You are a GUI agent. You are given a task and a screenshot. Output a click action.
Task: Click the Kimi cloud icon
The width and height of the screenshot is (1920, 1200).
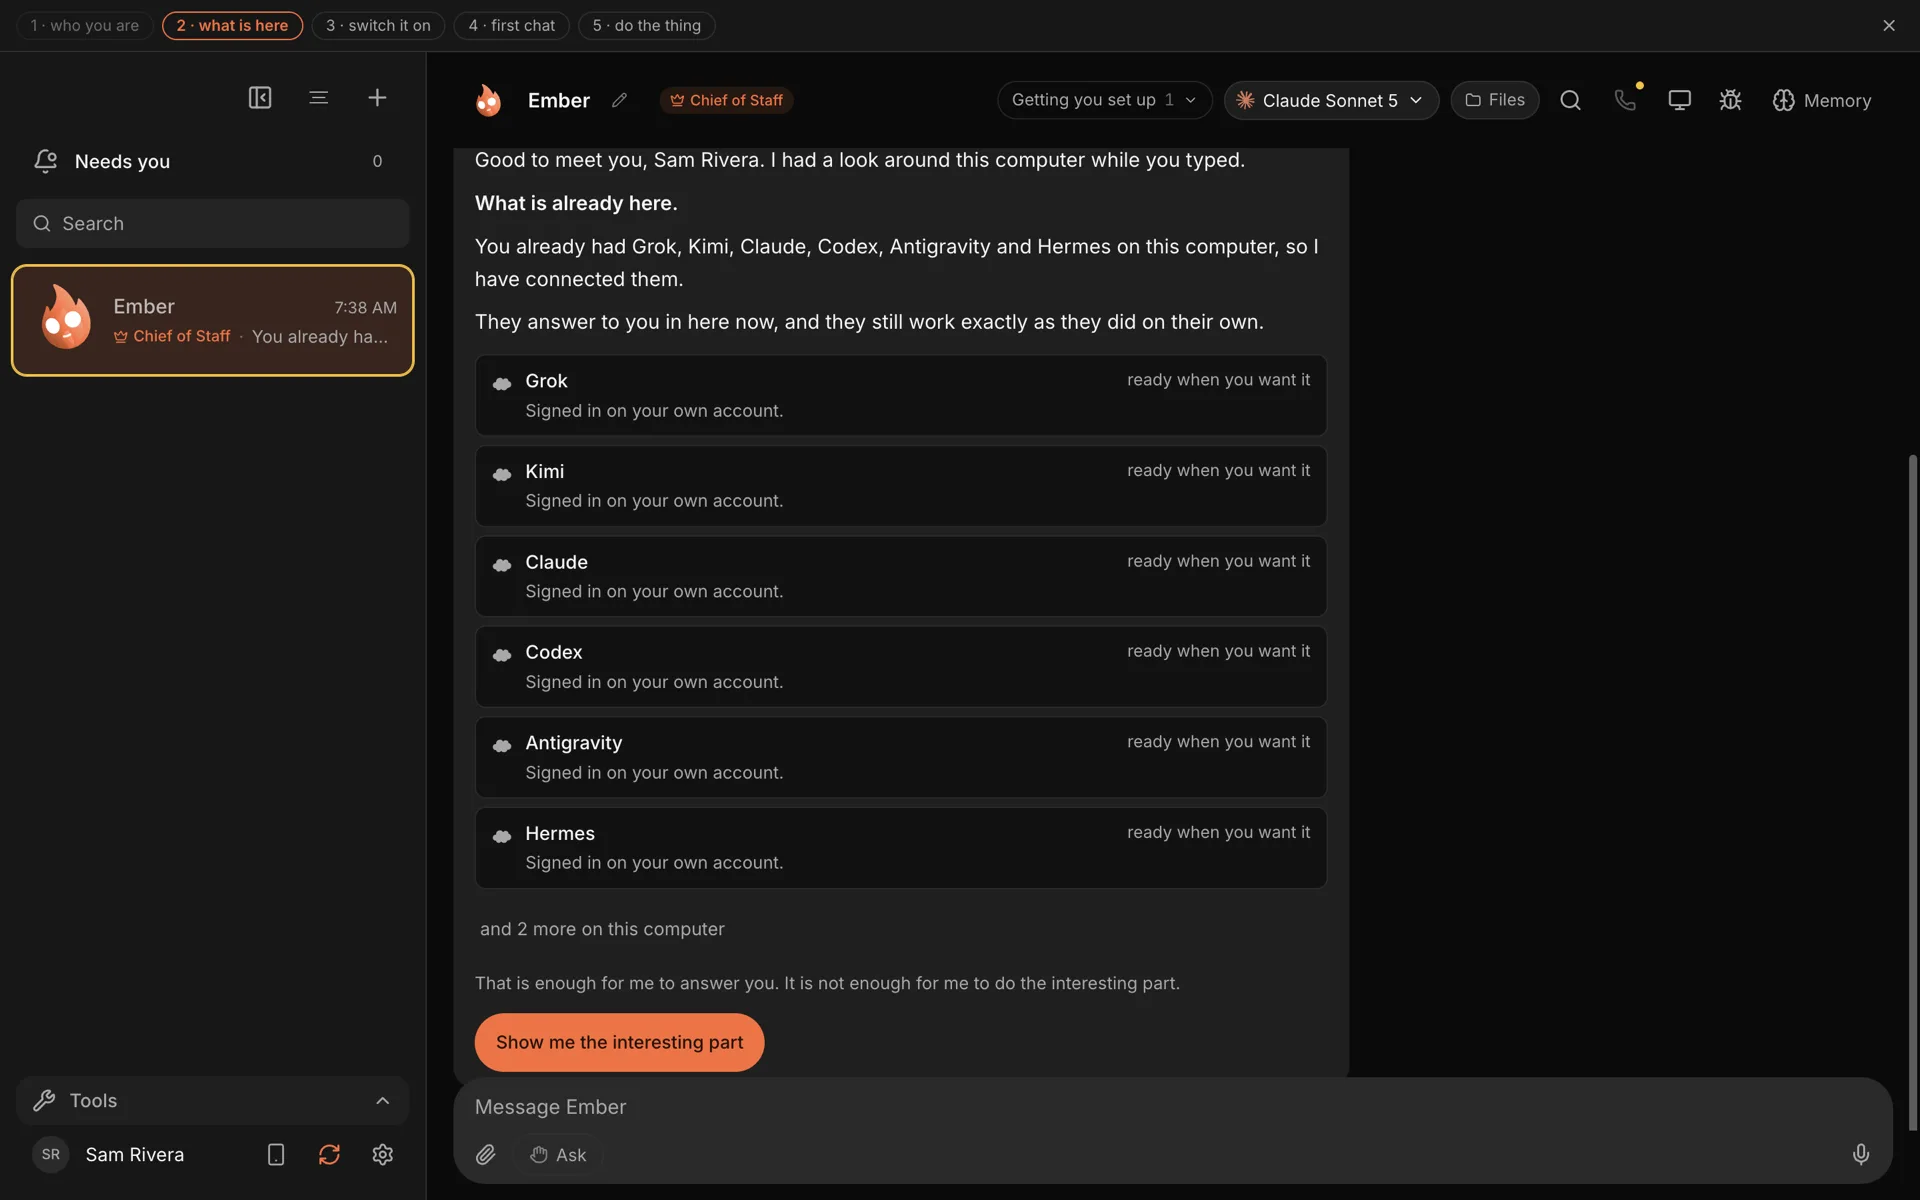502,474
